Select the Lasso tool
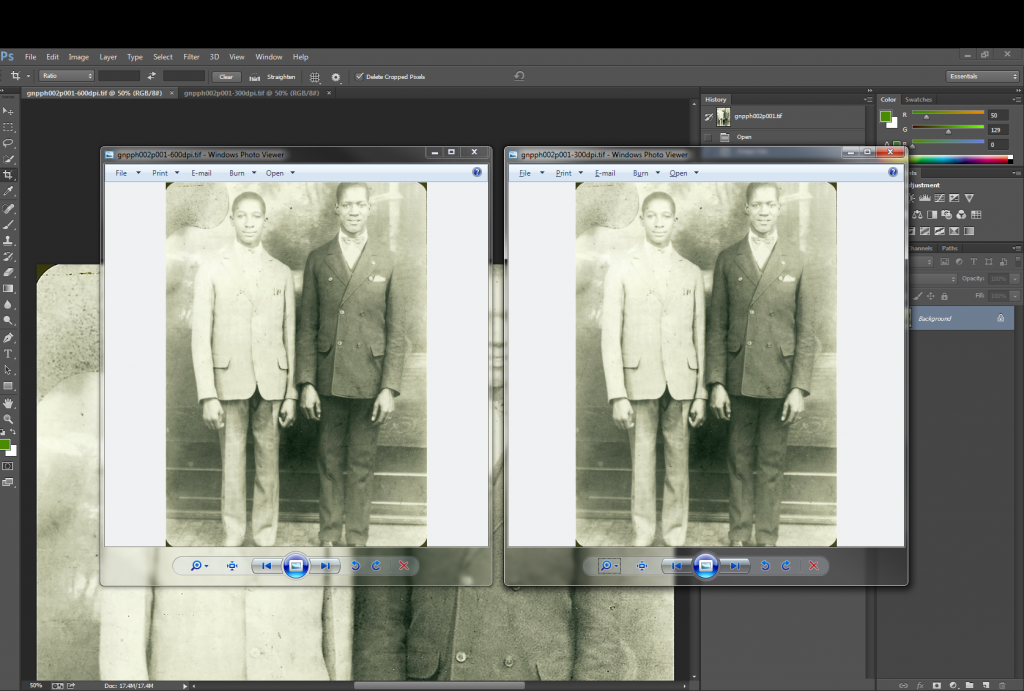 click(8, 143)
